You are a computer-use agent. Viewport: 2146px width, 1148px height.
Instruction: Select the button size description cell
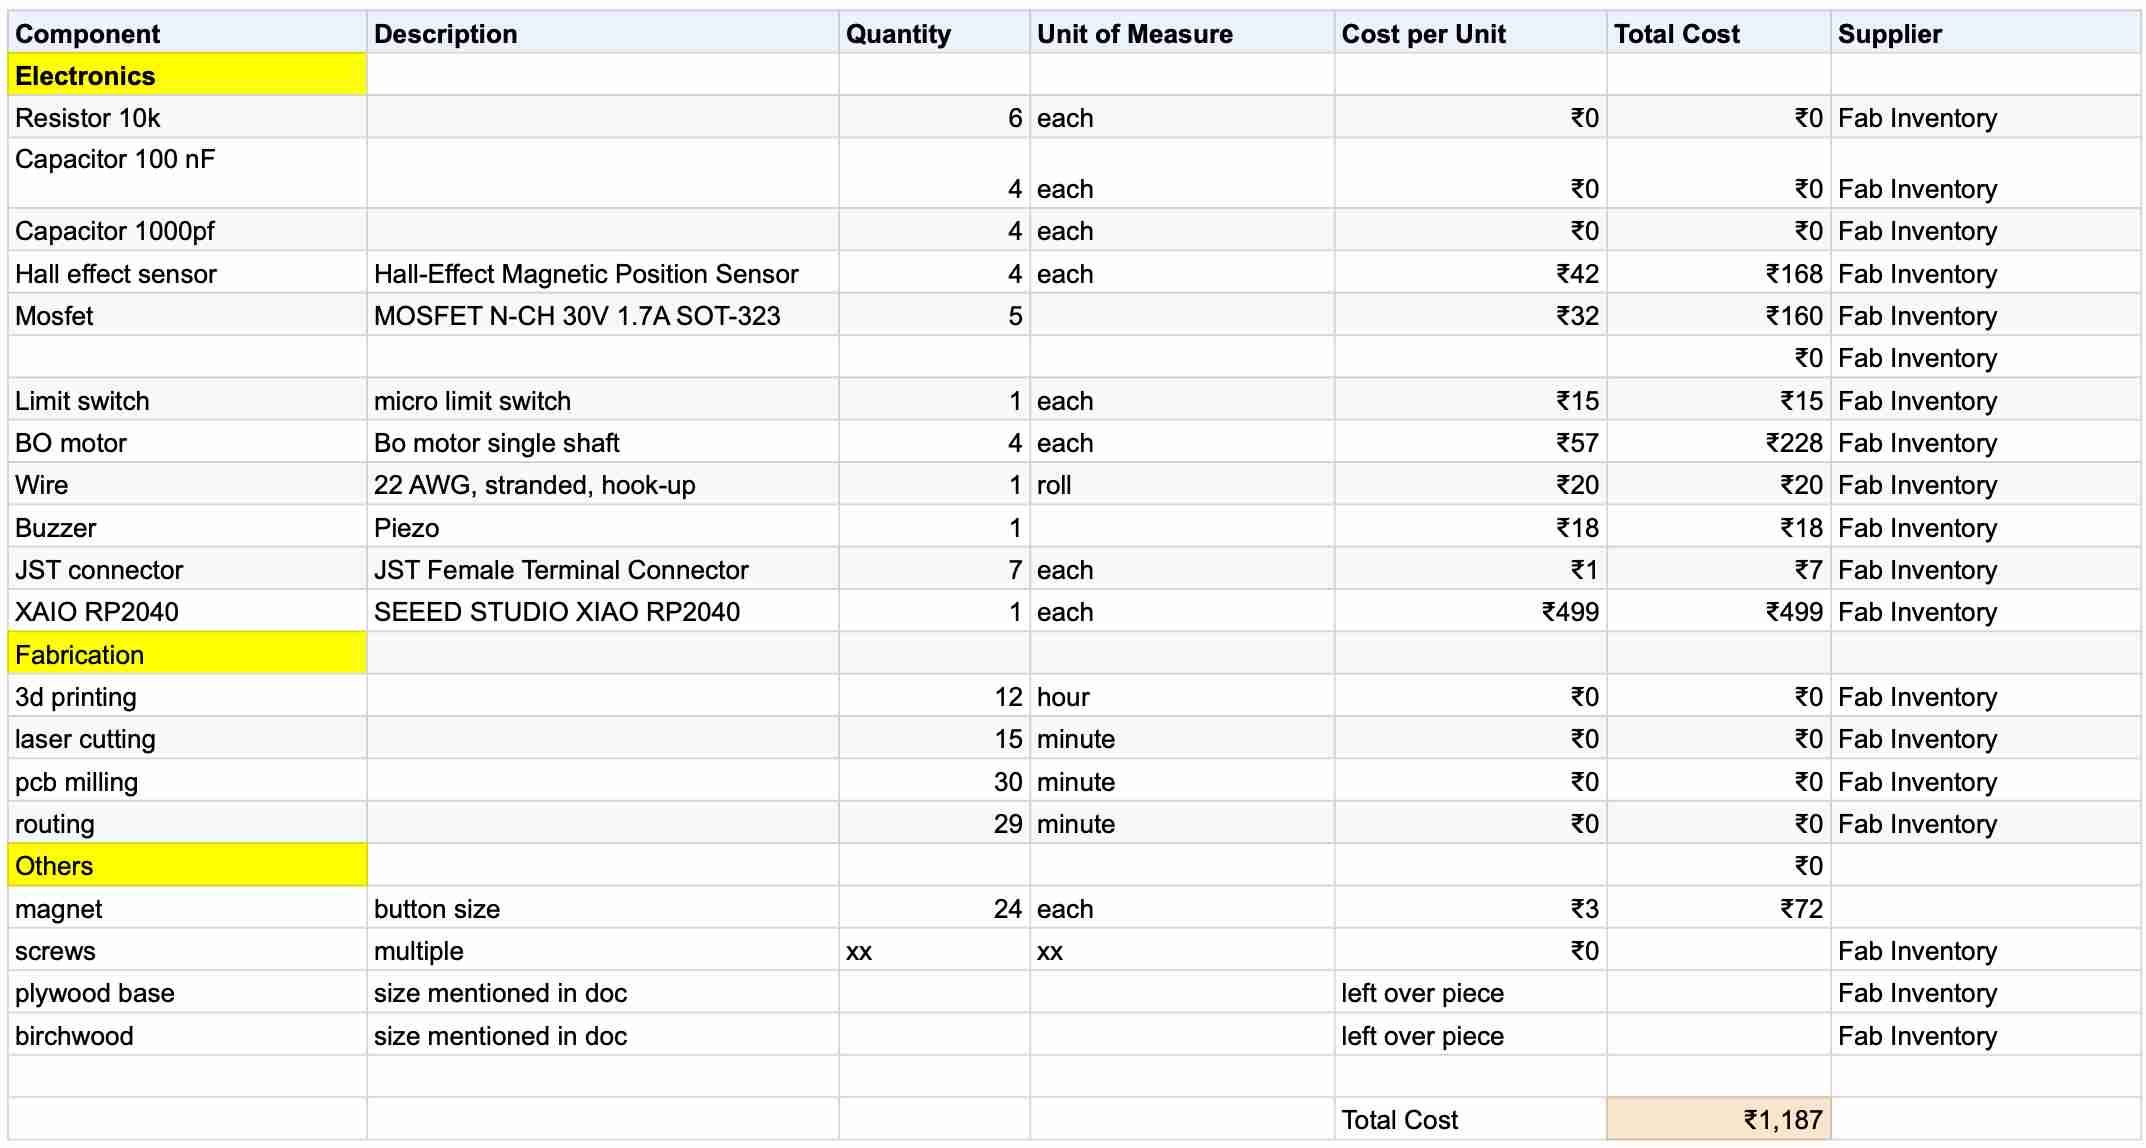(602, 908)
